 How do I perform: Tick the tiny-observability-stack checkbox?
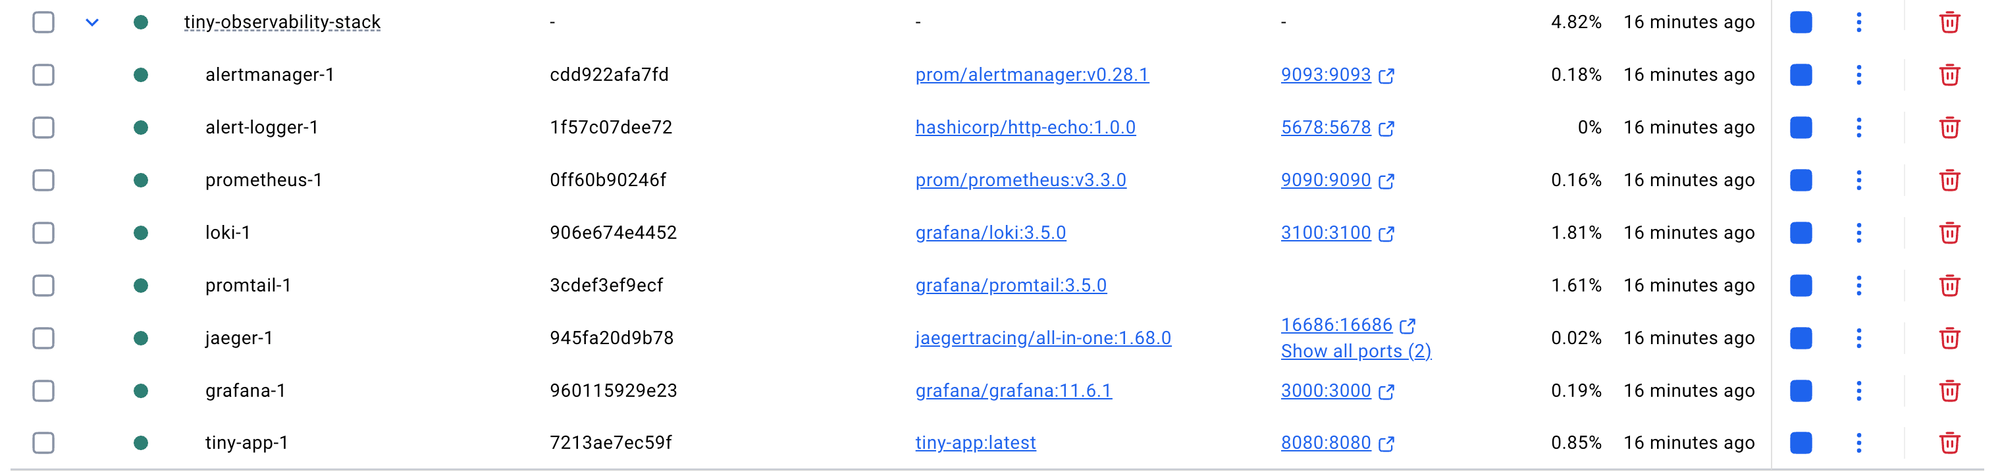[43, 22]
